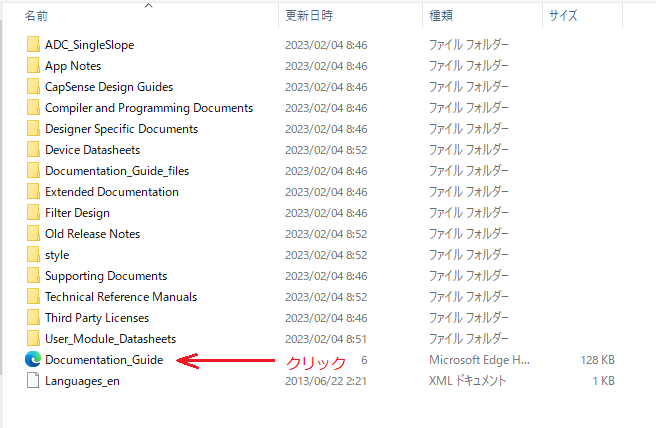656x428 pixels.
Task: Select the Third Party Licenses name
Action: click(x=97, y=318)
